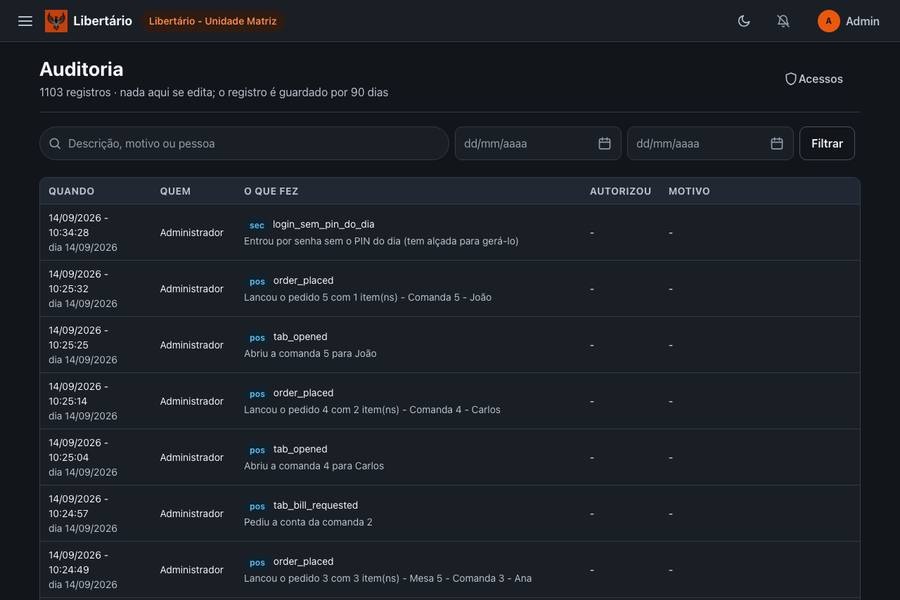Click the Libertário phoenix logo
This screenshot has width=900, height=600.
pos(56,21)
